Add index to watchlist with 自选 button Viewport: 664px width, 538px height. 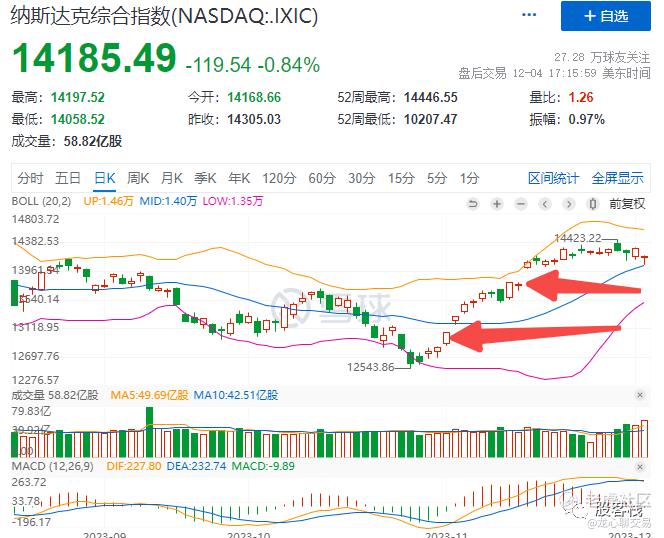pyautogui.click(x=606, y=16)
